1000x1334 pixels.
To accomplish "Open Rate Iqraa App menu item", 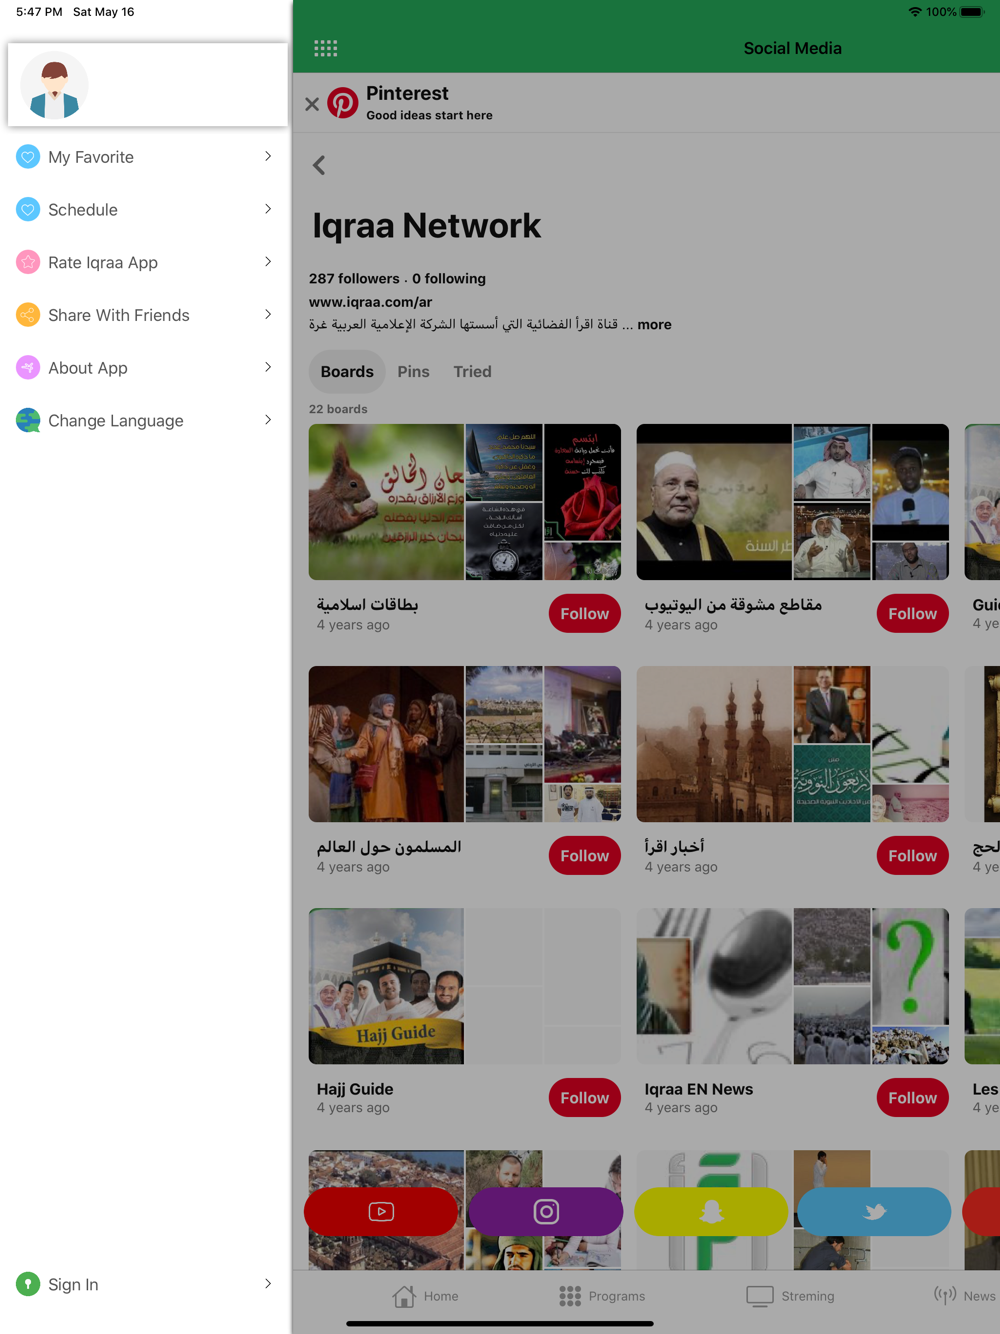I will [x=145, y=262].
